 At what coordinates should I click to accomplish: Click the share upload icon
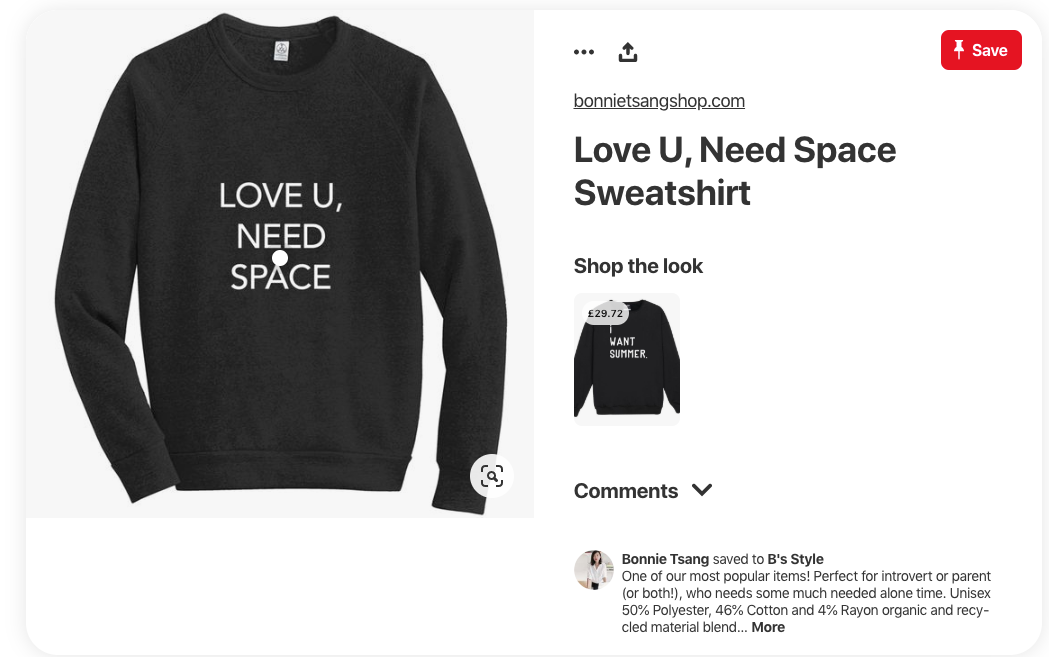tap(628, 52)
